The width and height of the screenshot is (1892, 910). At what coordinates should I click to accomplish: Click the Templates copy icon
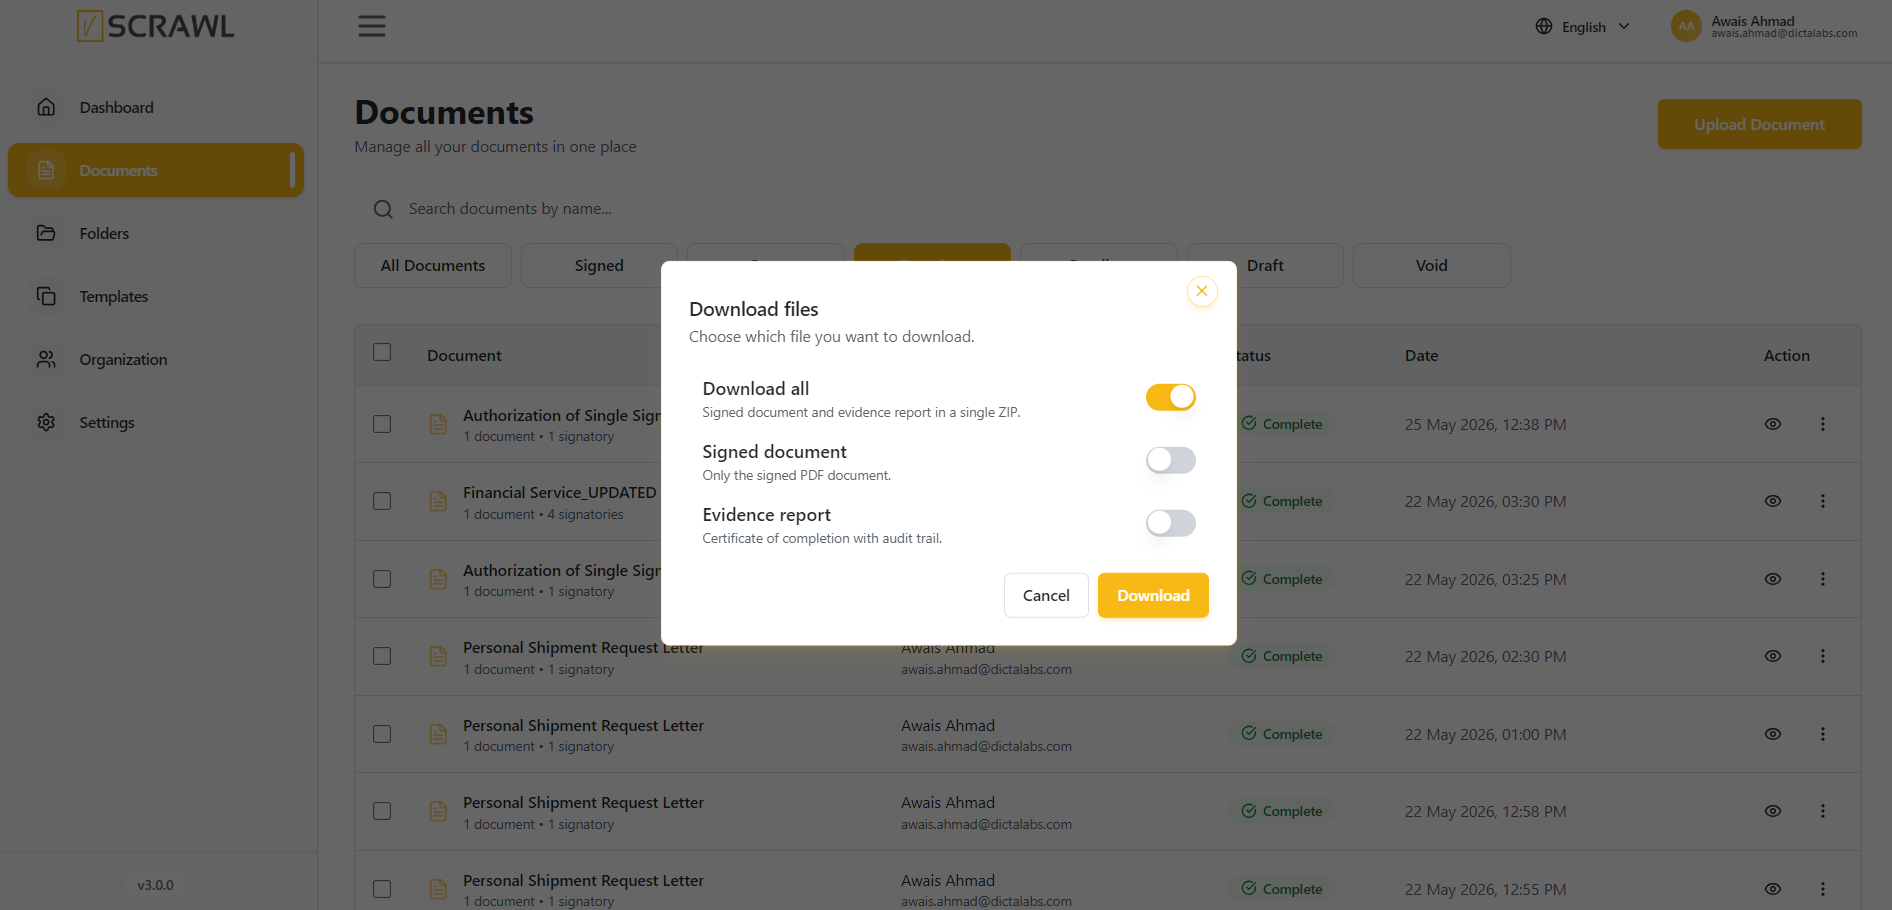pos(46,296)
